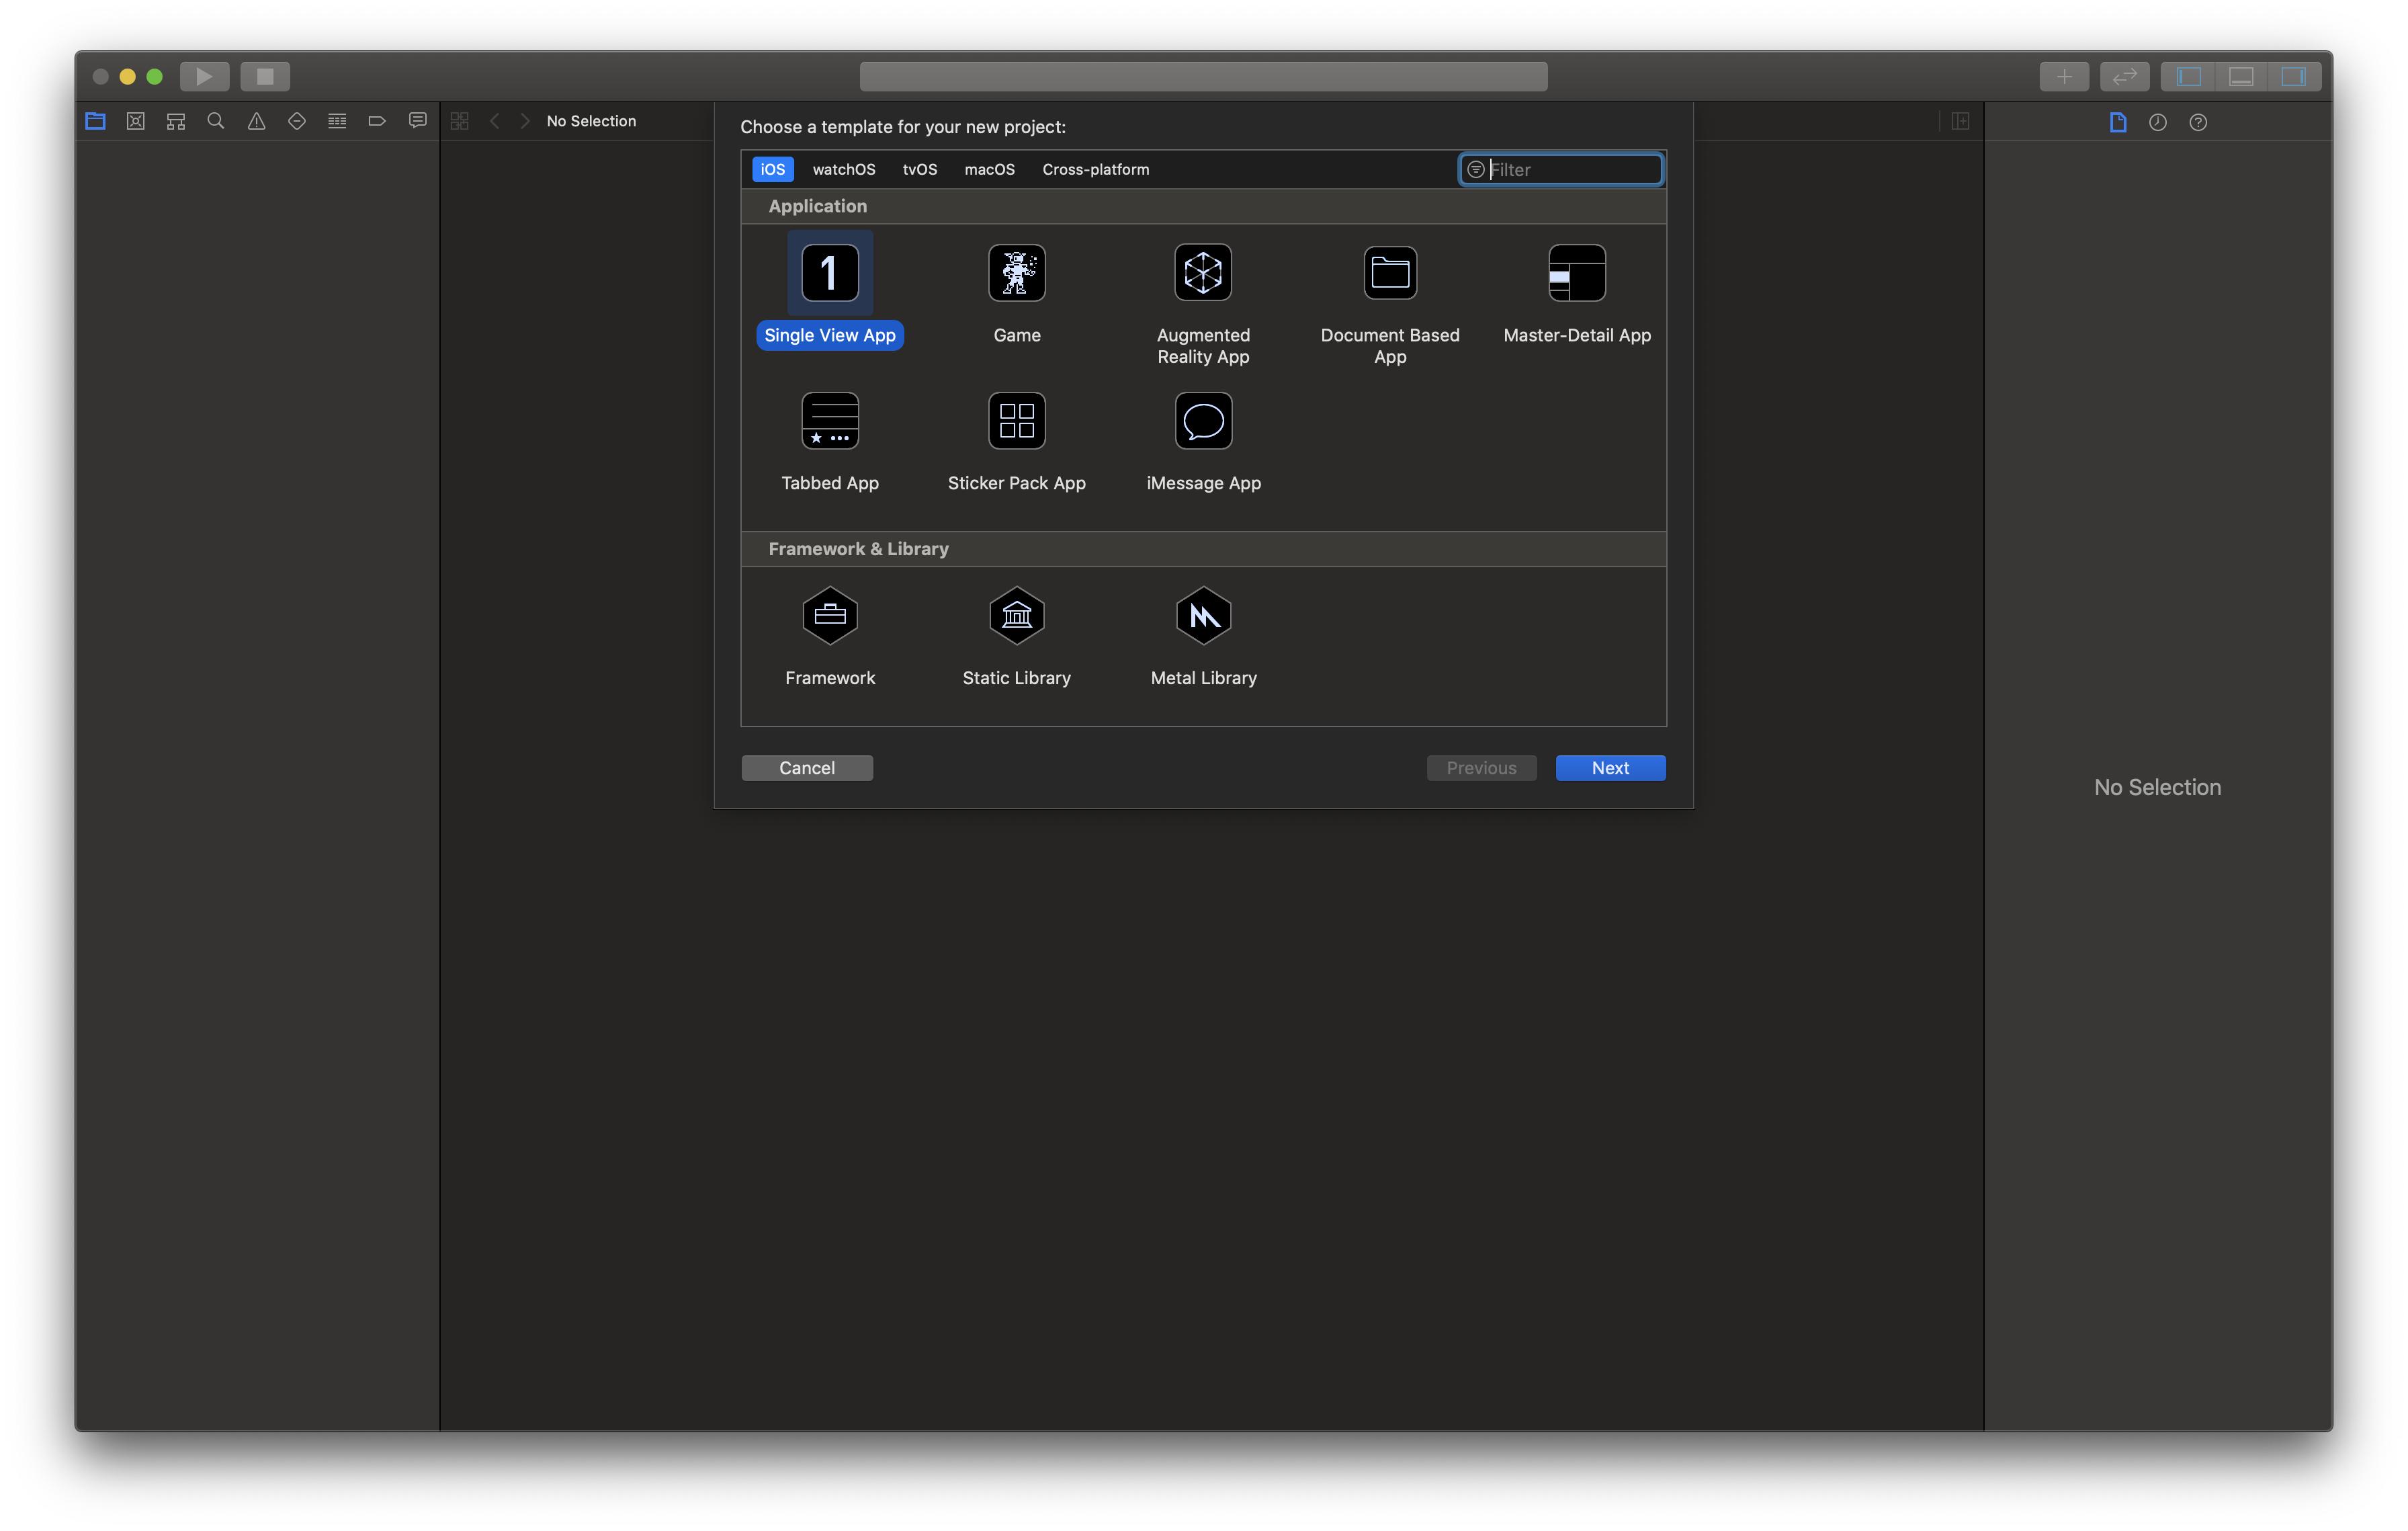Select the Metal Library template
Screen dimensions: 2408x1531
(x=1203, y=636)
